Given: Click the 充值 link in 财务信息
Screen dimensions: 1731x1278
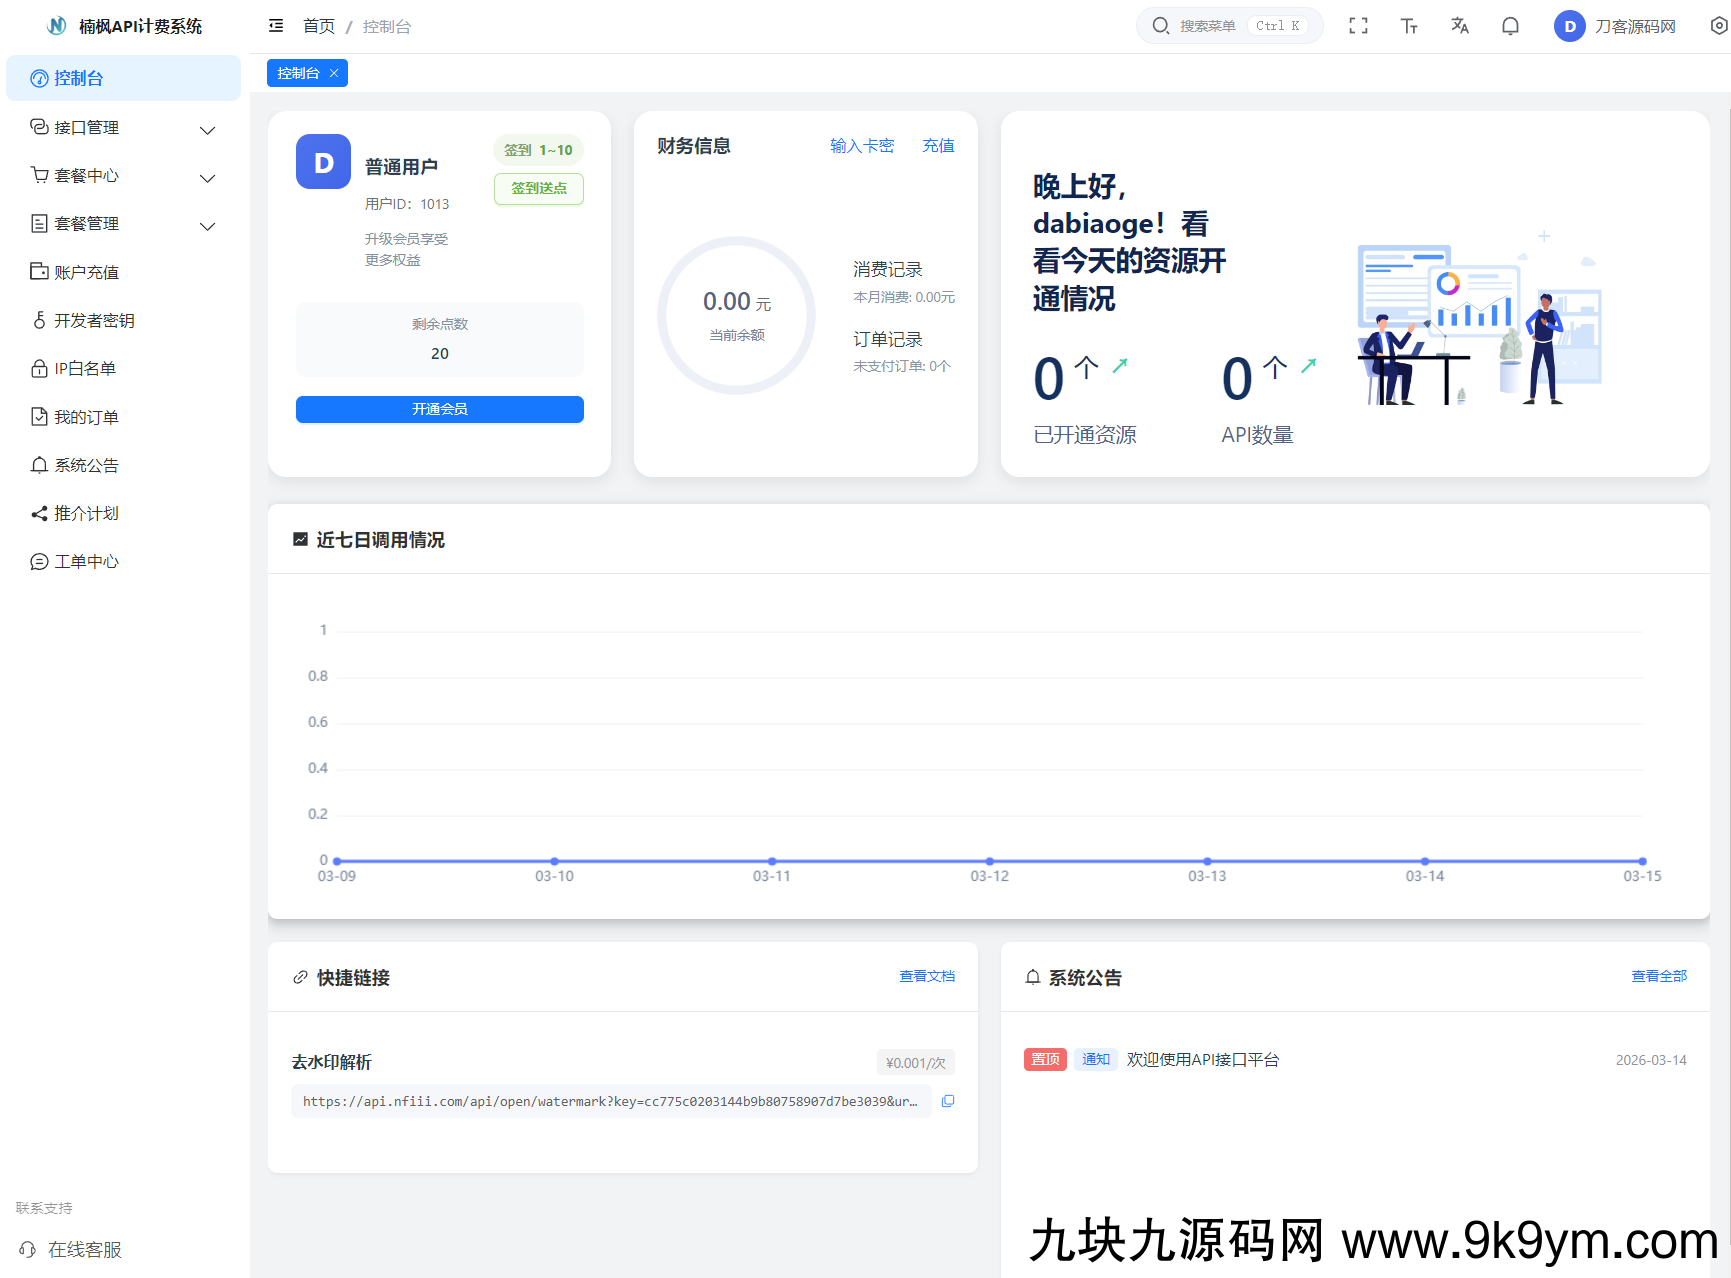Looking at the screenshot, I should click(937, 146).
